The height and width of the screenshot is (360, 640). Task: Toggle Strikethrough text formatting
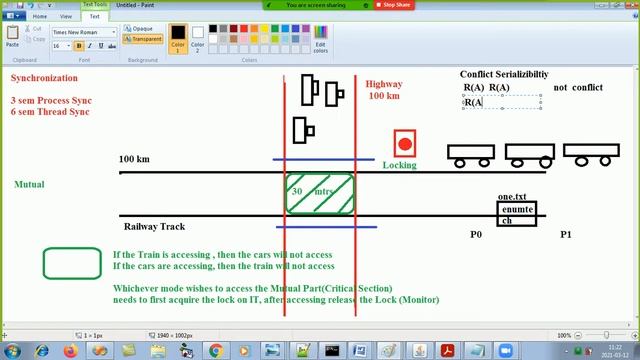tap(112, 46)
